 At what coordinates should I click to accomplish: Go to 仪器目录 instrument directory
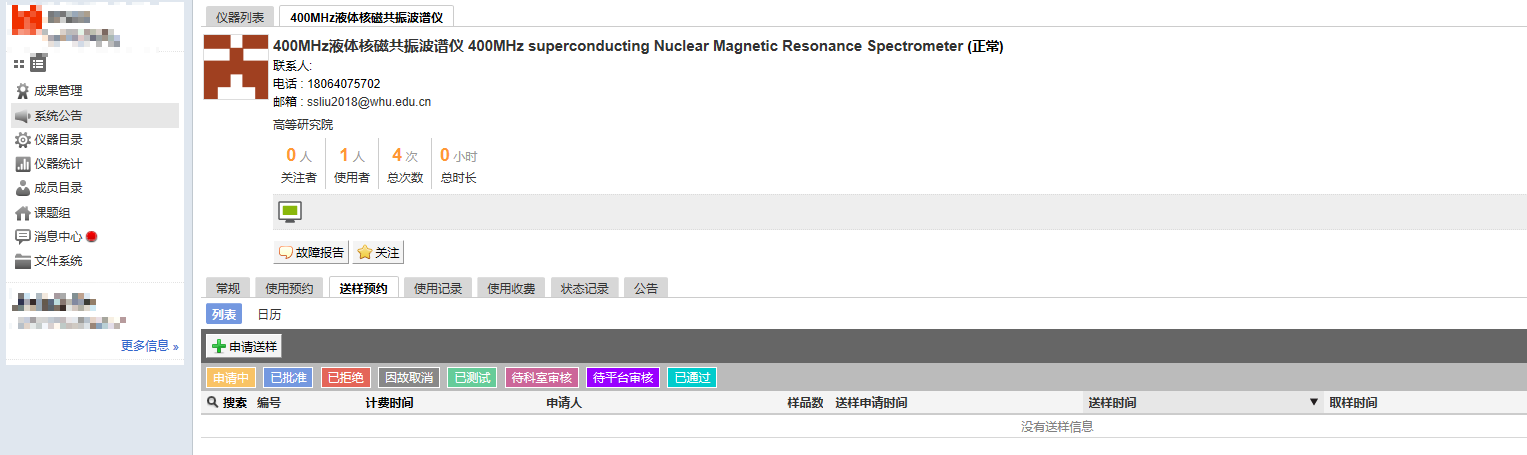click(58, 140)
